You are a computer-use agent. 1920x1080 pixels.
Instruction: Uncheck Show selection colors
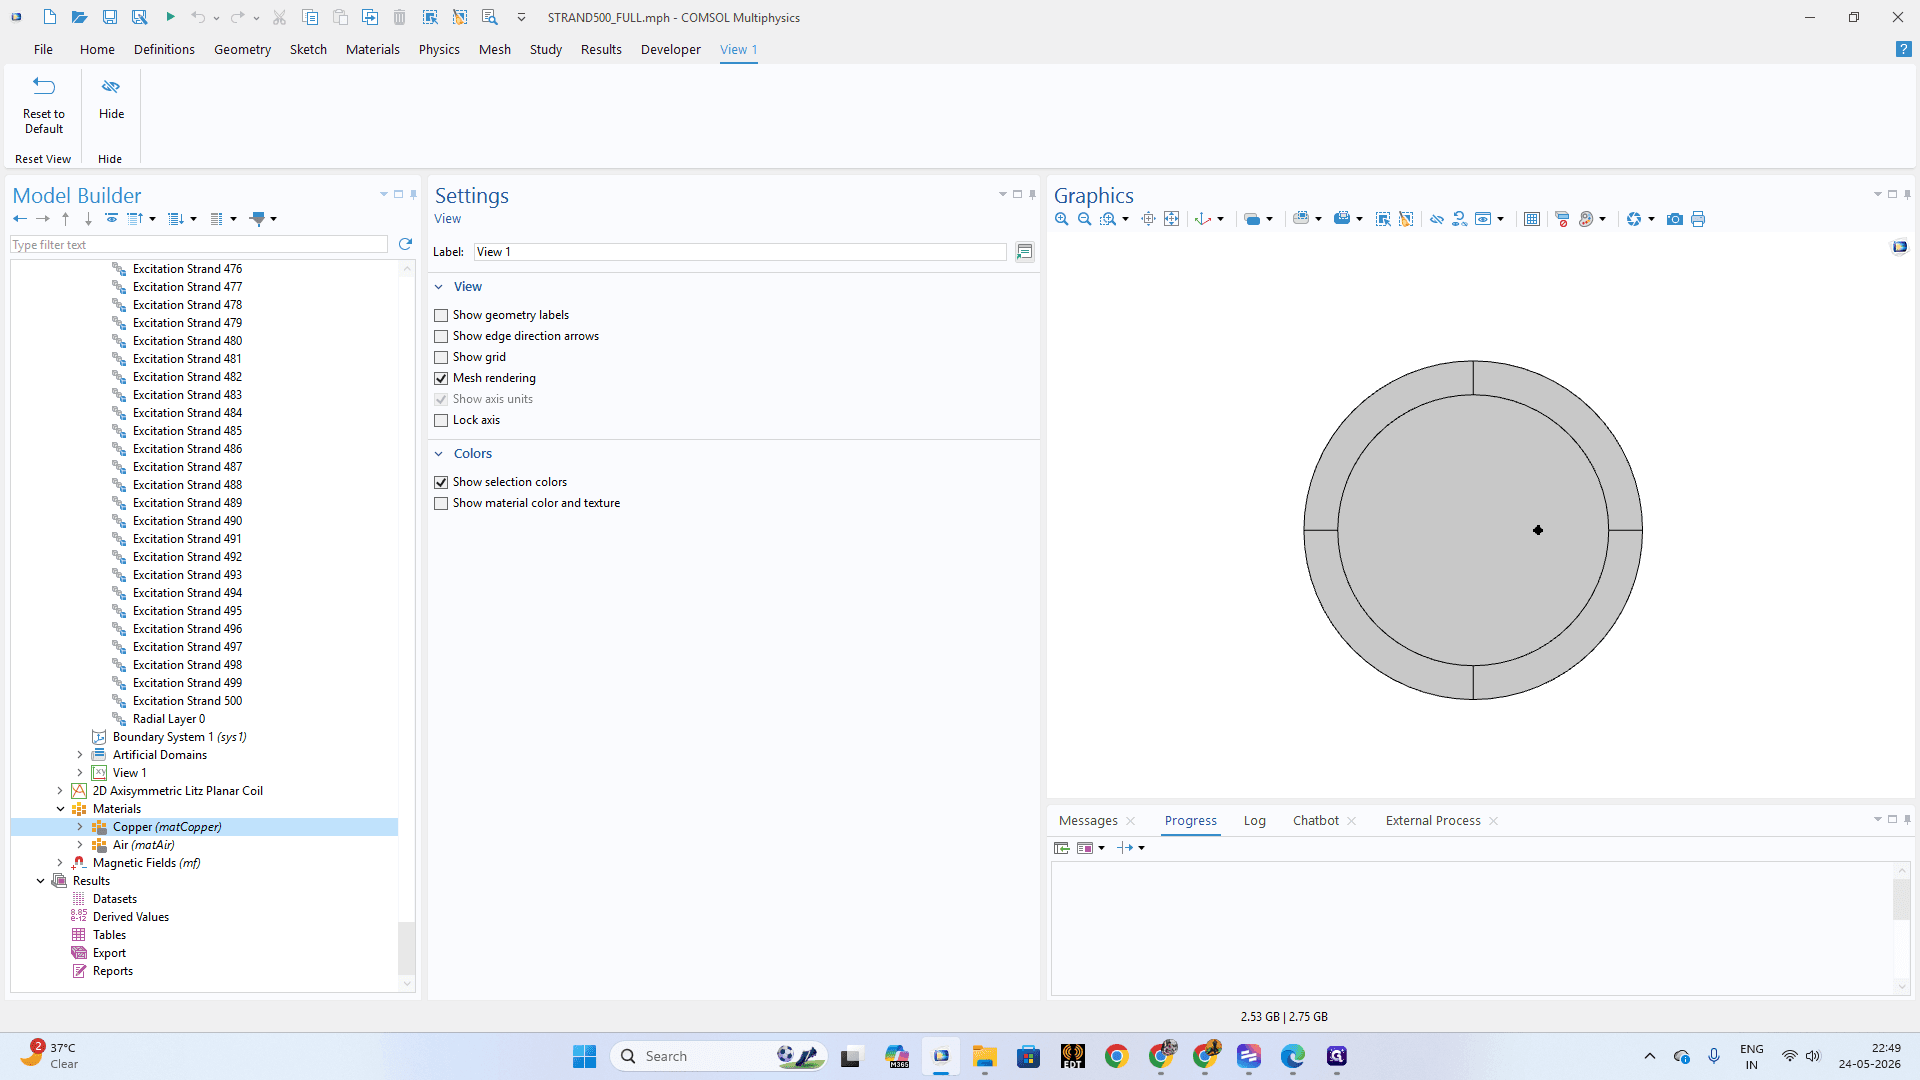click(x=441, y=482)
